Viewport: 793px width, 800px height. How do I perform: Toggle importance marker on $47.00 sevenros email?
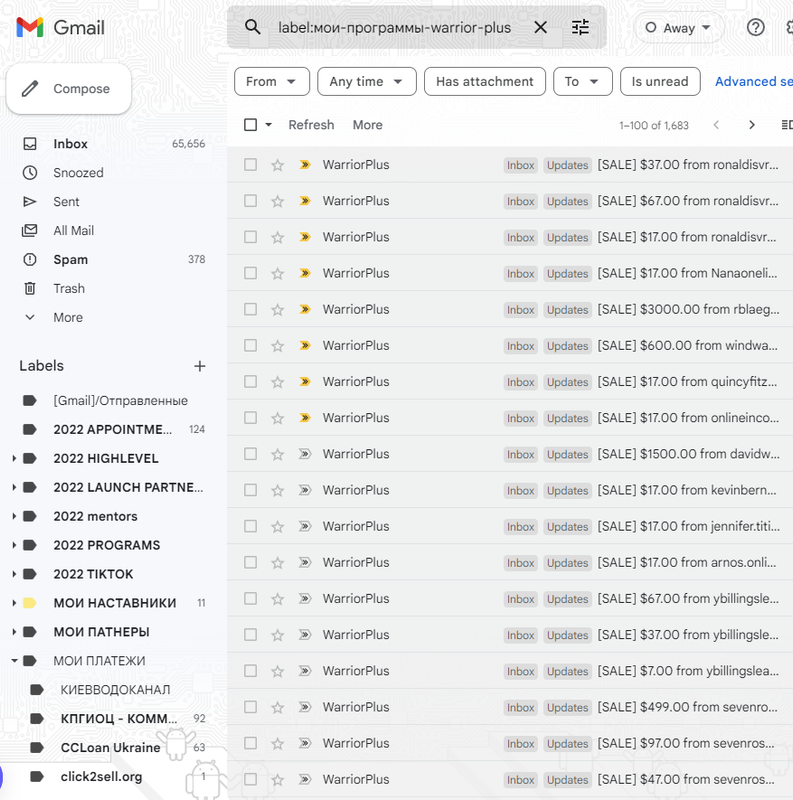[x=305, y=780]
